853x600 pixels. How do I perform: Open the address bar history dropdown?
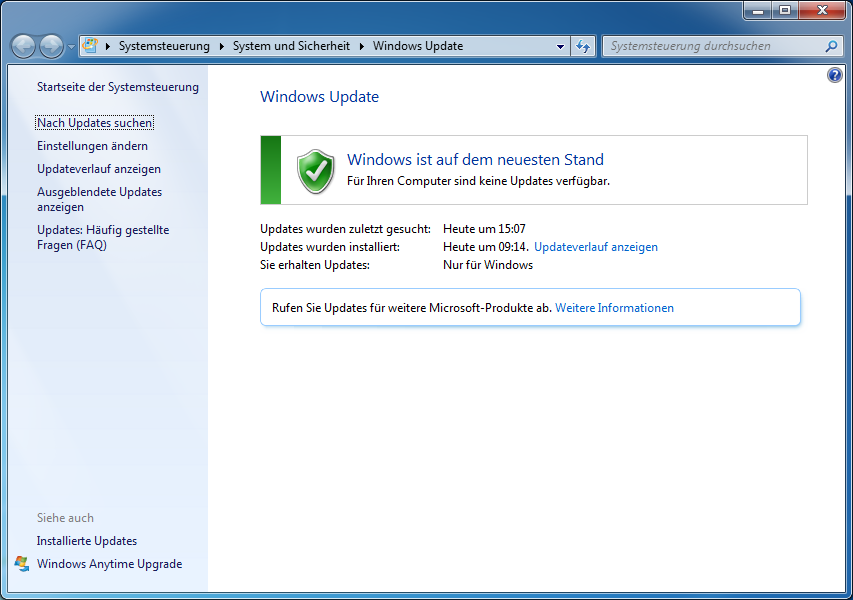coord(560,47)
